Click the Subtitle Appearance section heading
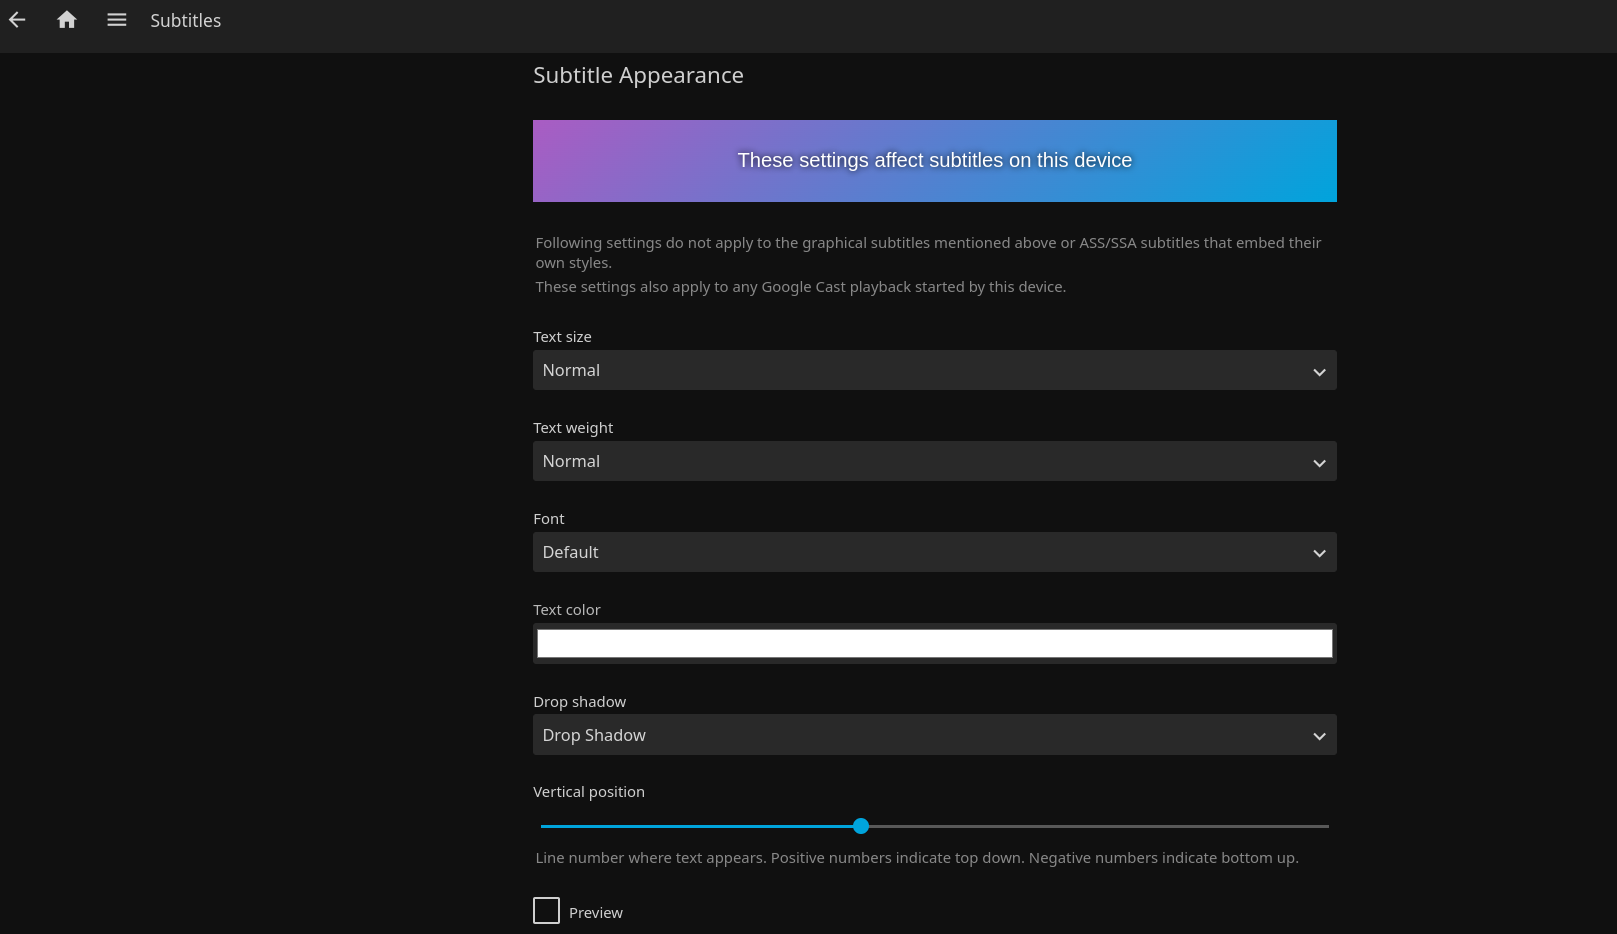Screen dimensions: 1617x934 [x=638, y=76]
